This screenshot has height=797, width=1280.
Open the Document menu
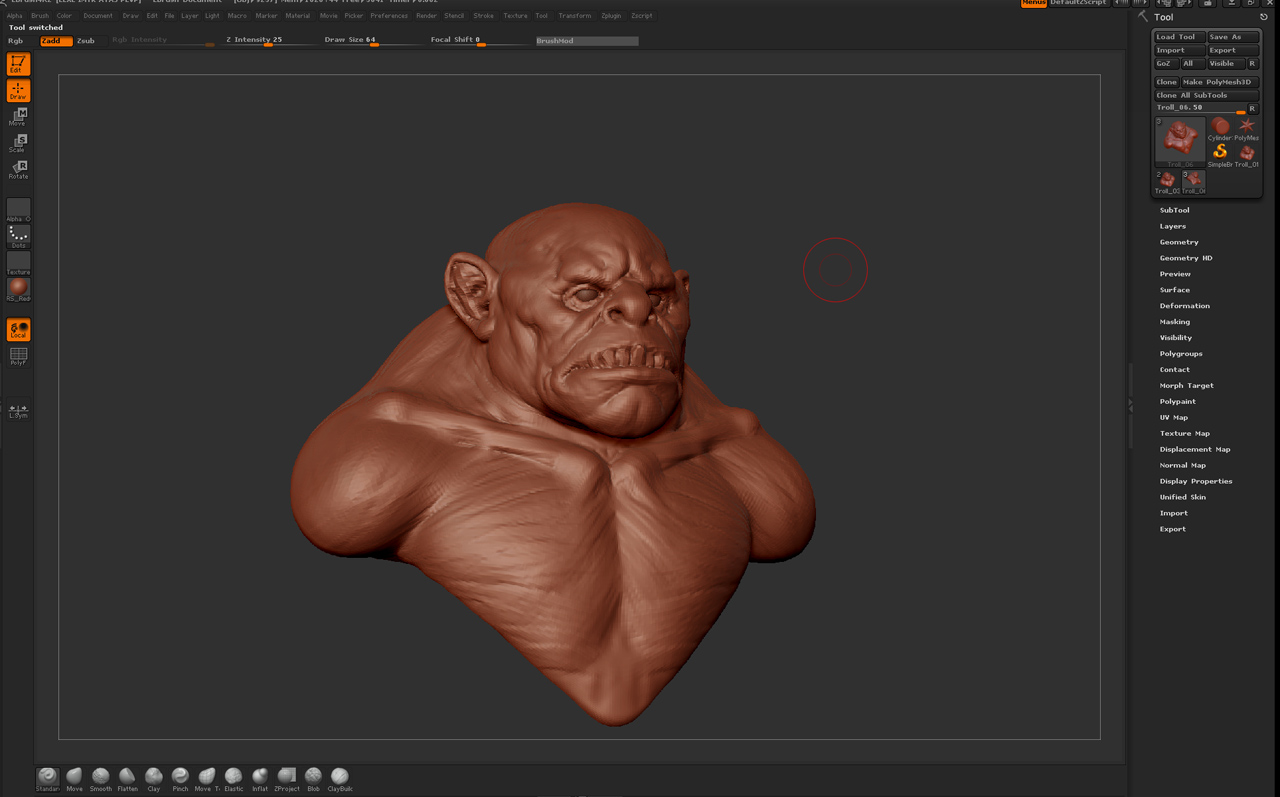[98, 16]
